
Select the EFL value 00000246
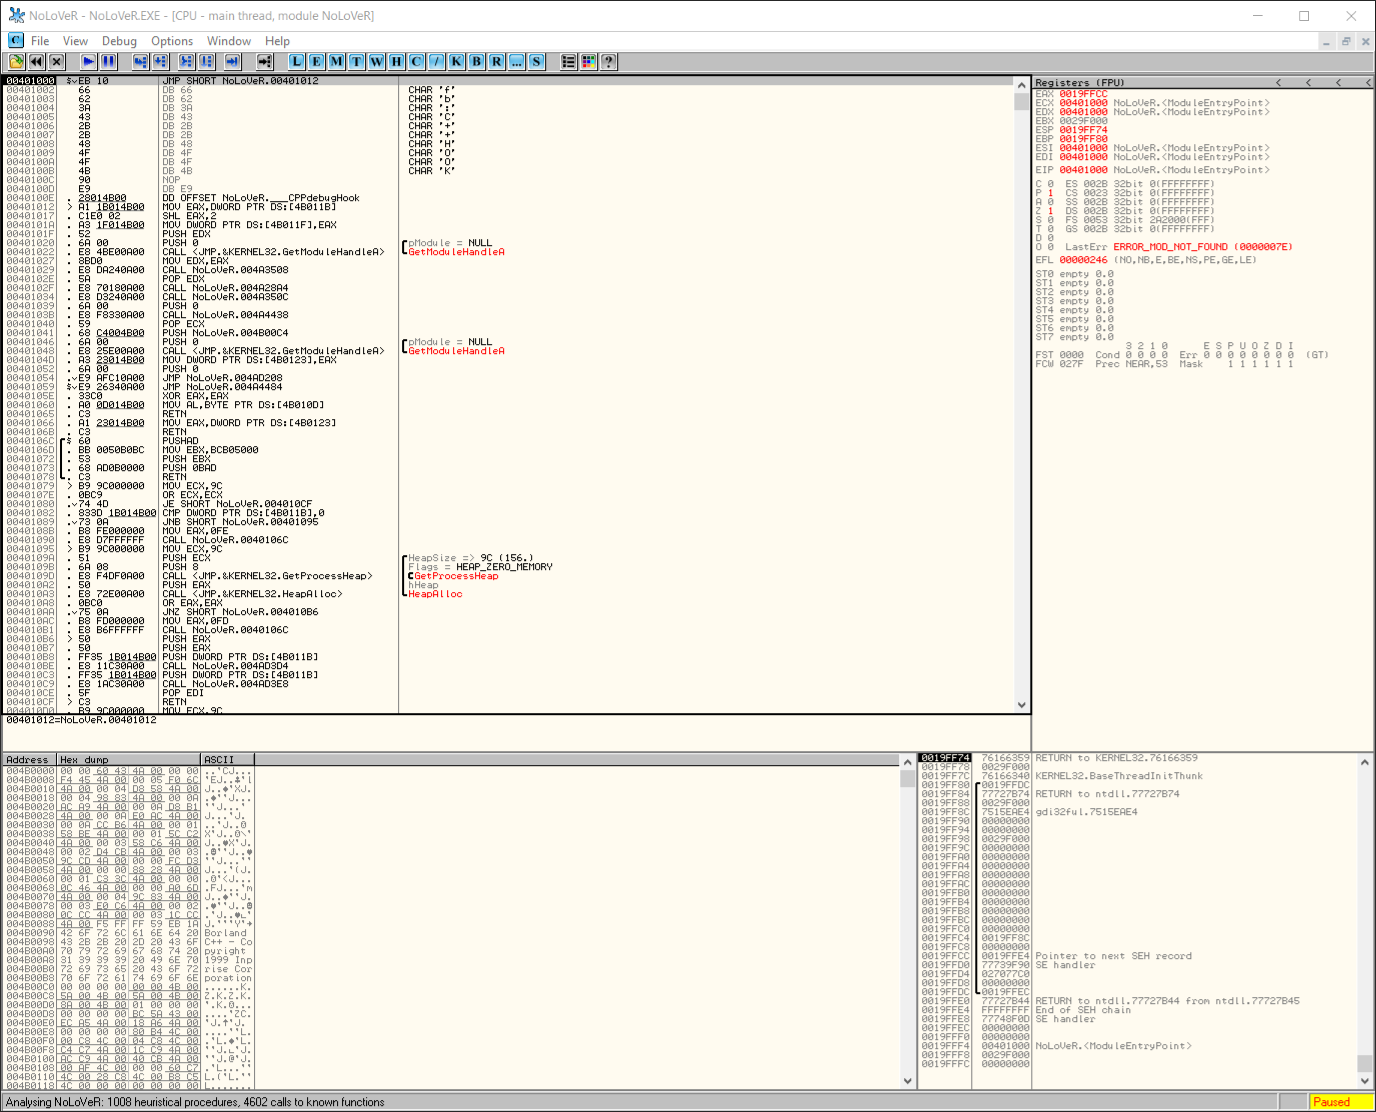point(1083,260)
